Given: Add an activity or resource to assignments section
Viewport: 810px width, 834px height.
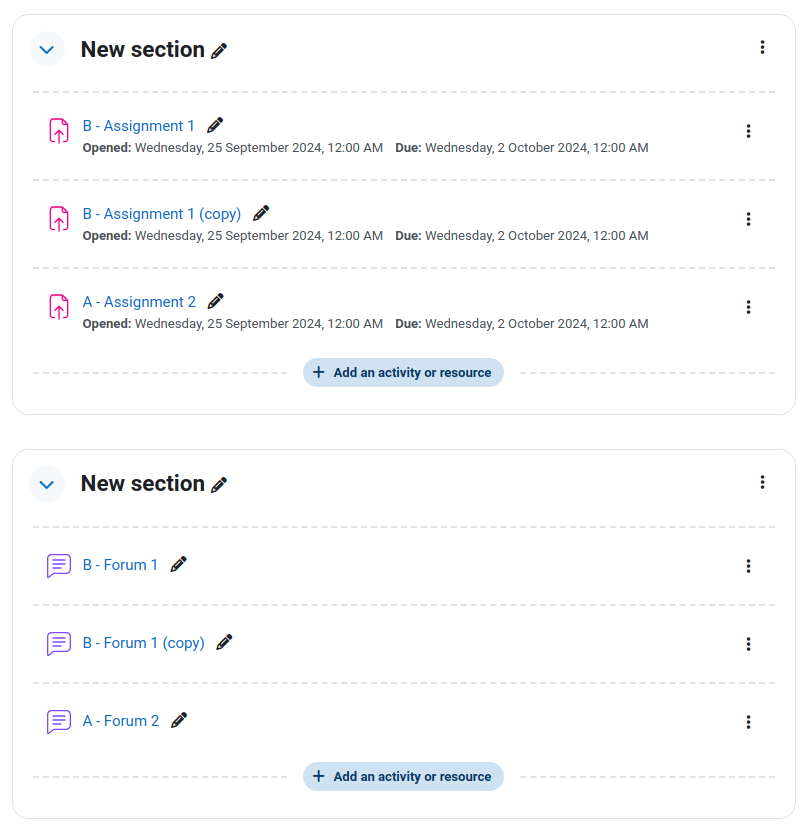Looking at the screenshot, I should [403, 372].
